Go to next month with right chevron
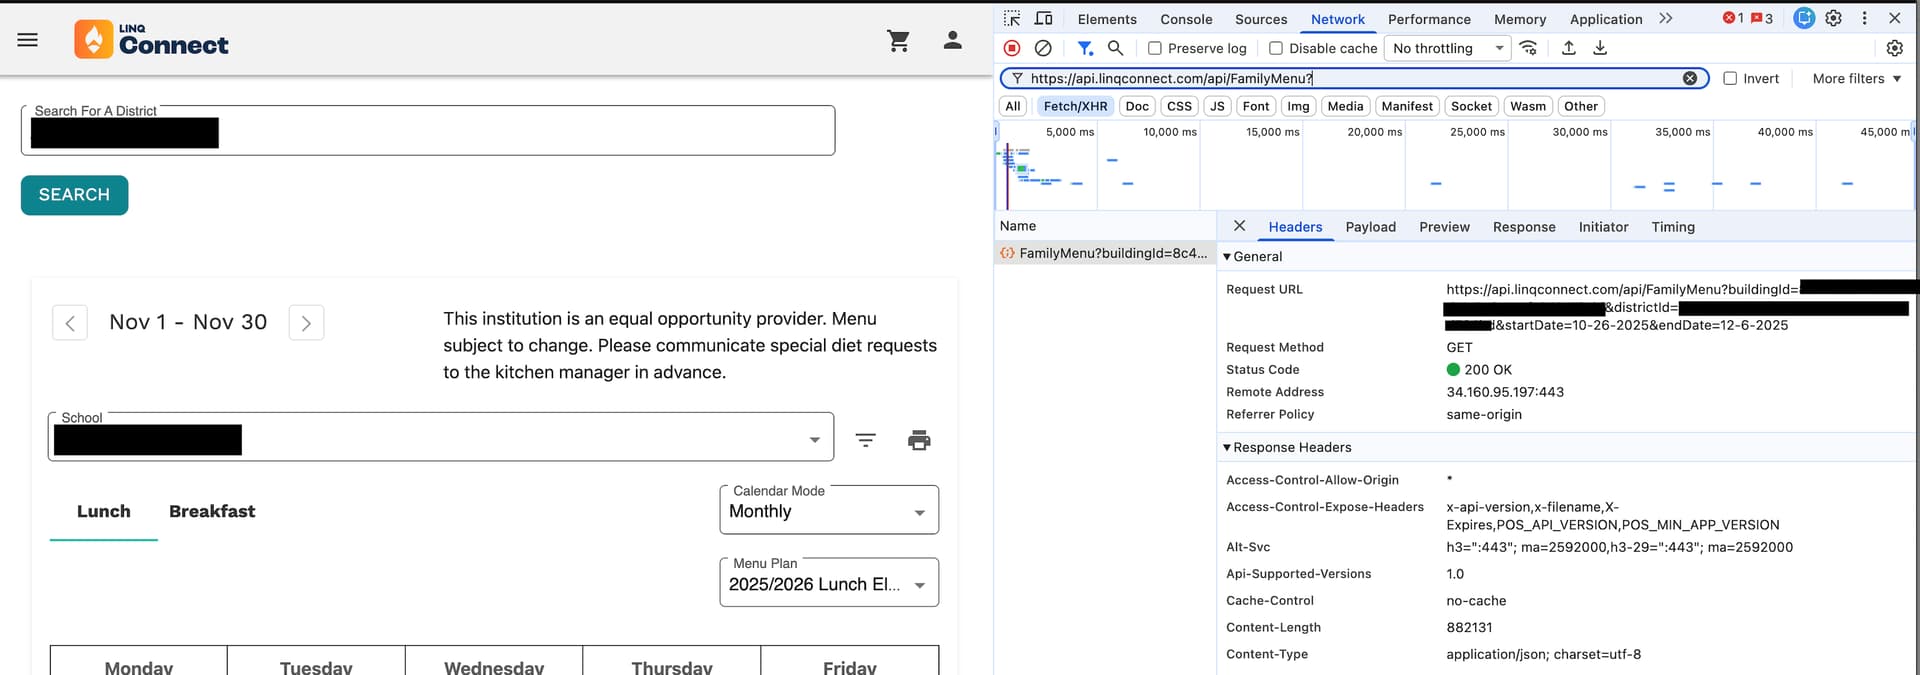This screenshot has width=1920, height=675. click(306, 323)
